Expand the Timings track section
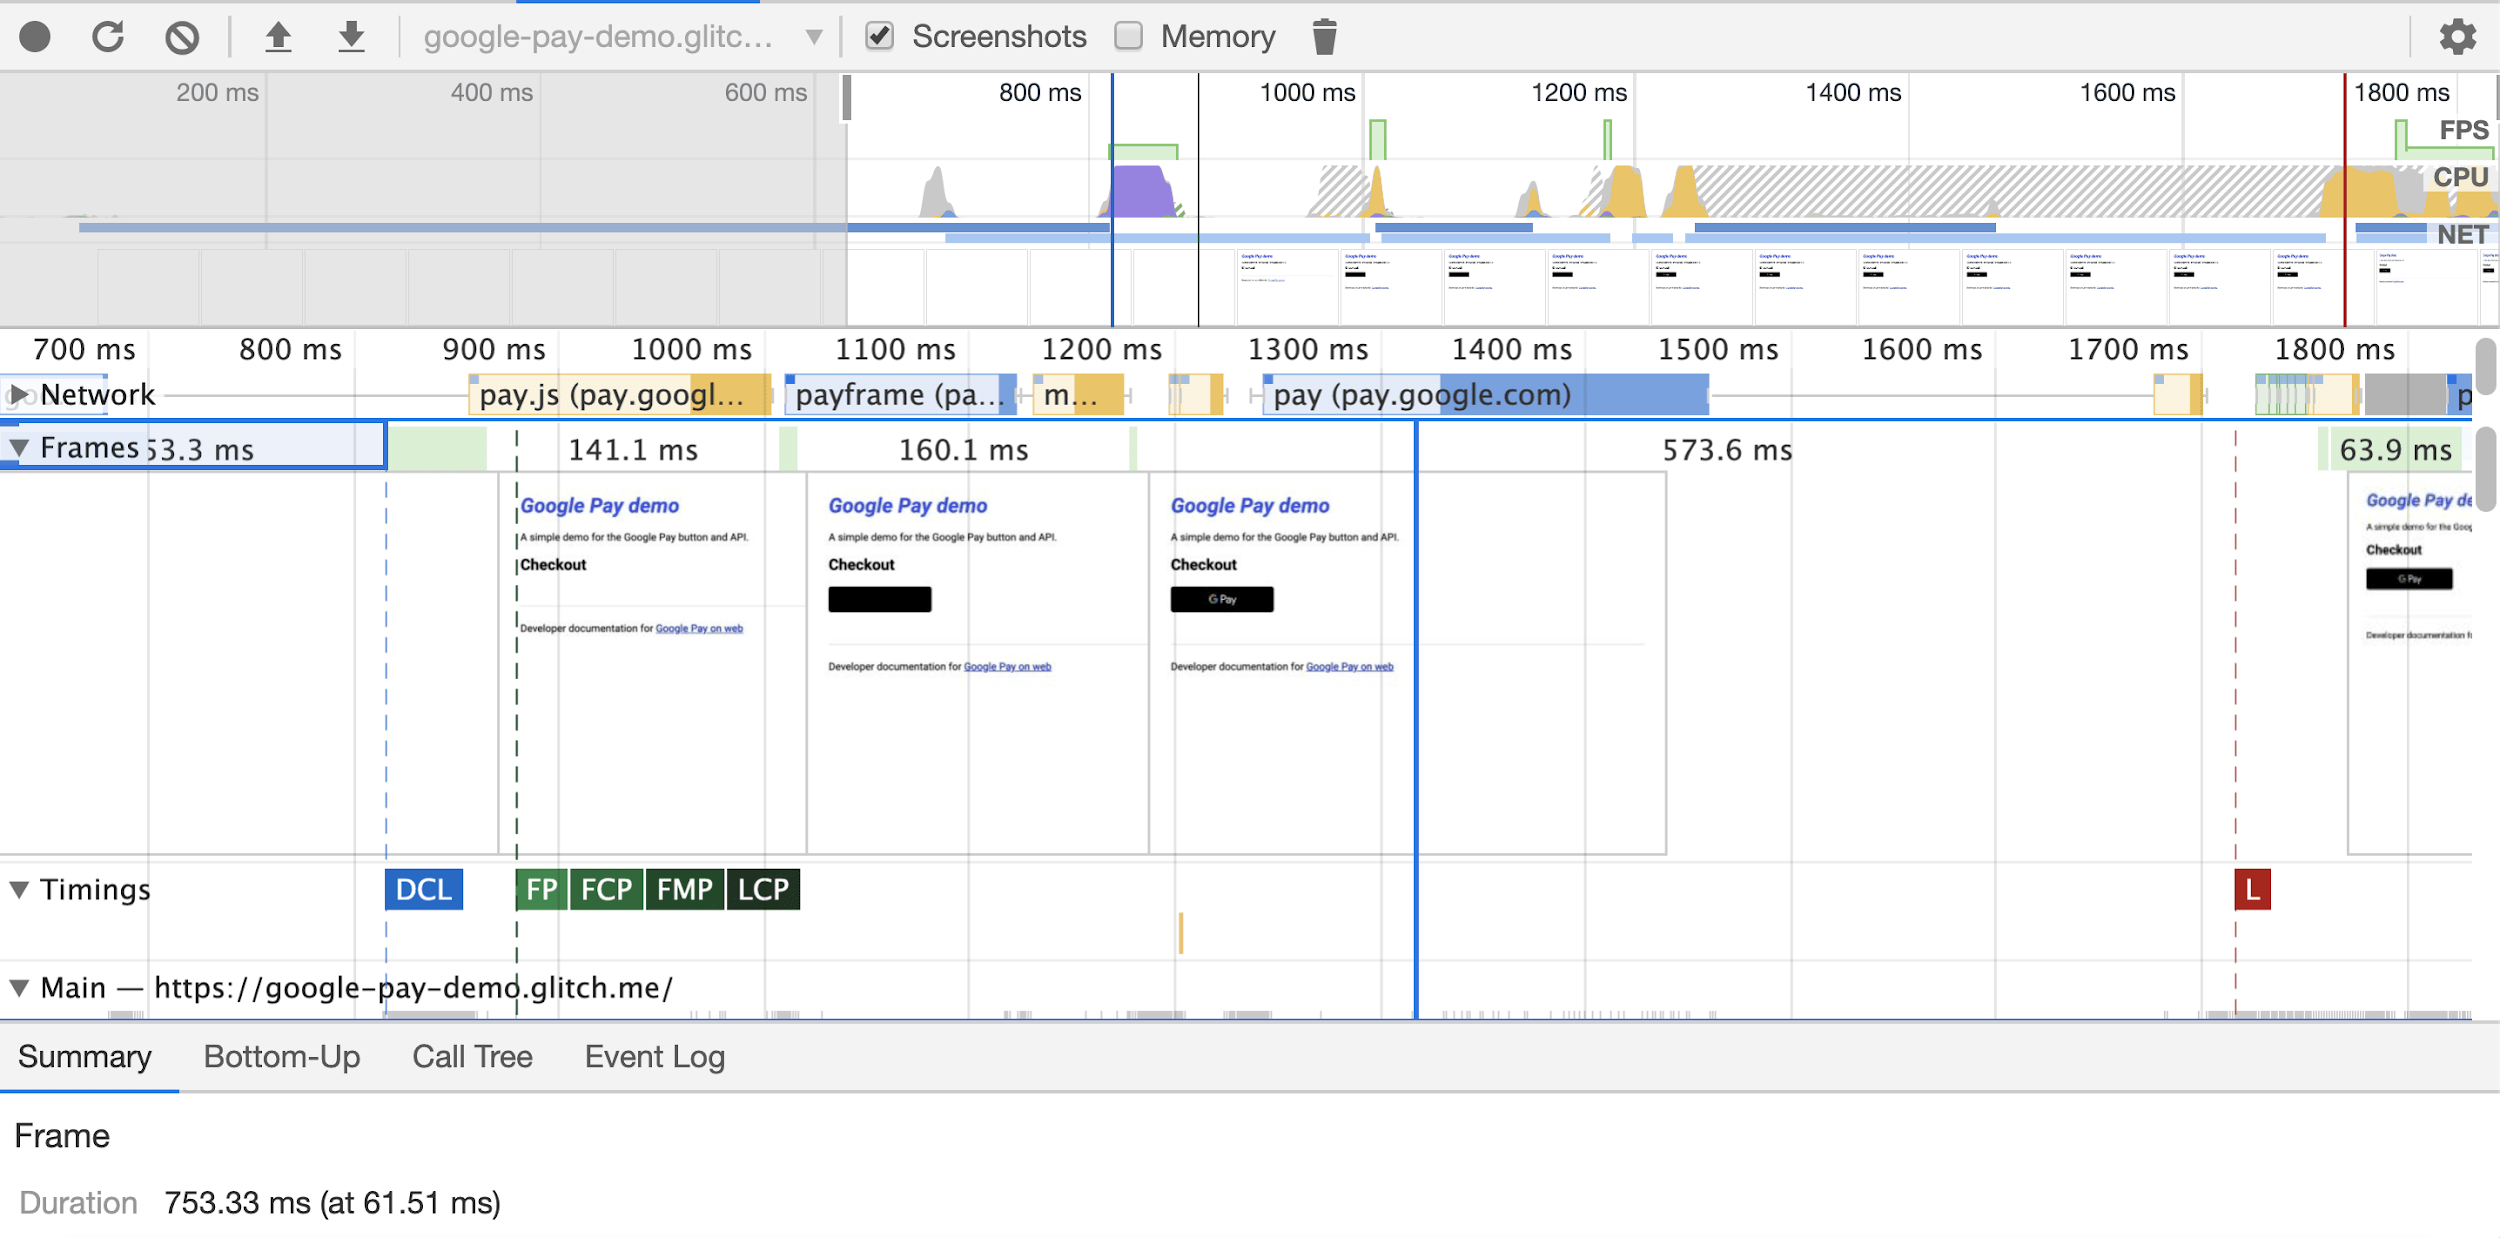 click(x=21, y=889)
